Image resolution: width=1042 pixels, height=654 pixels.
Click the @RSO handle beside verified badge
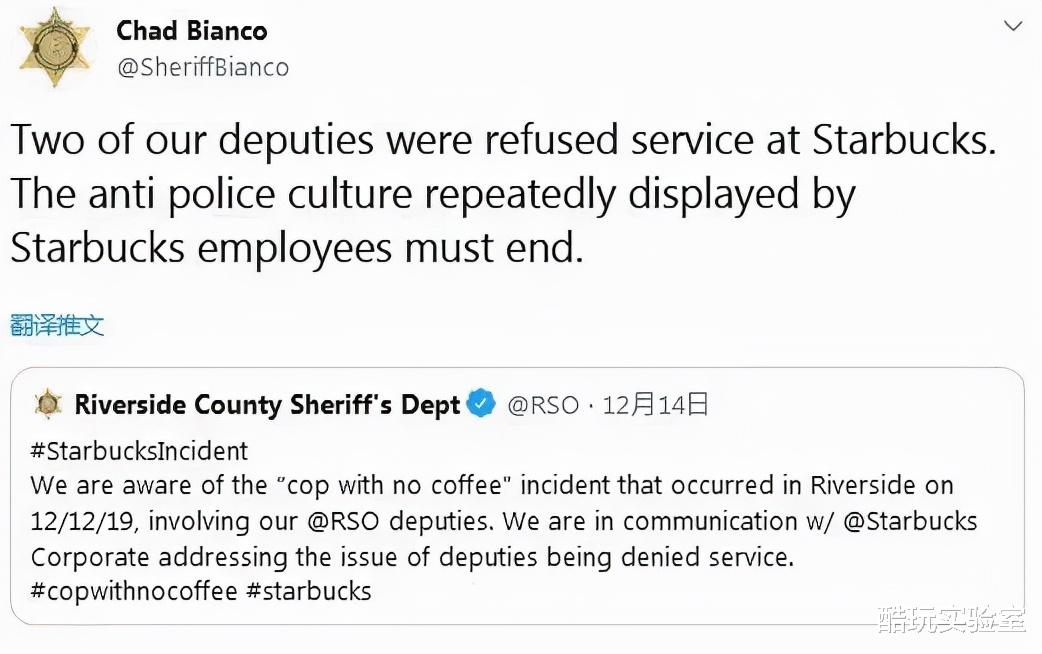click(x=543, y=405)
